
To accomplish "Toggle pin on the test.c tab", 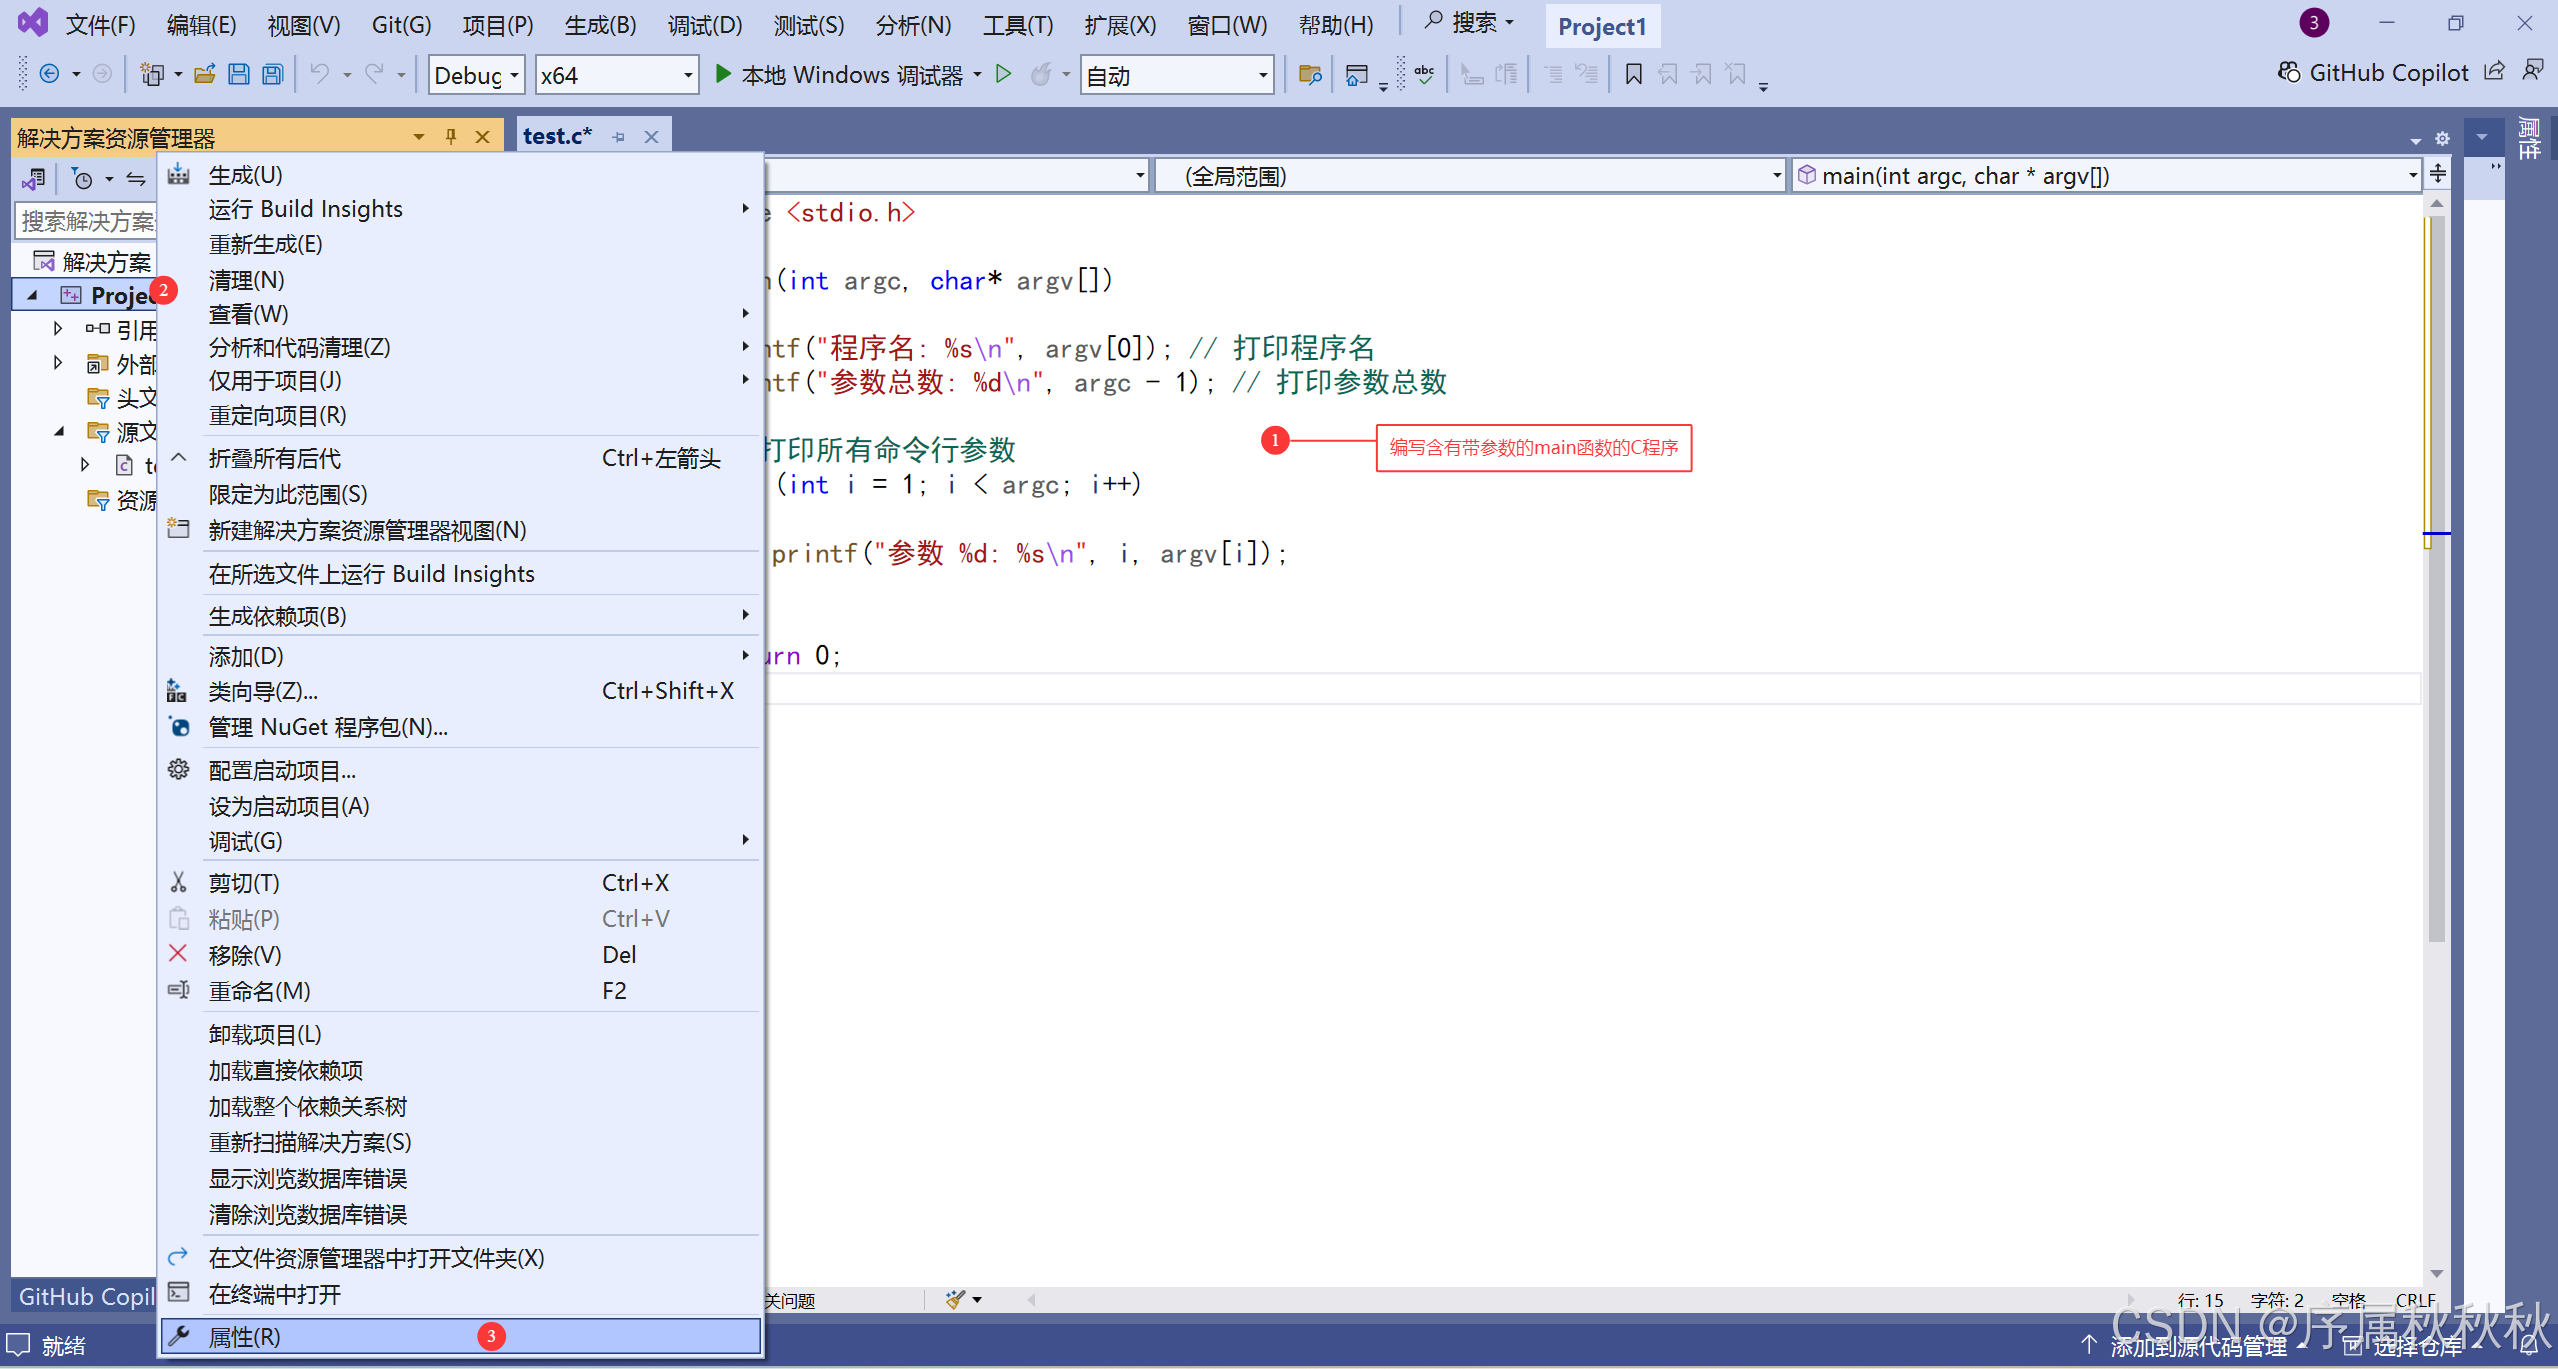I will 619,137.
